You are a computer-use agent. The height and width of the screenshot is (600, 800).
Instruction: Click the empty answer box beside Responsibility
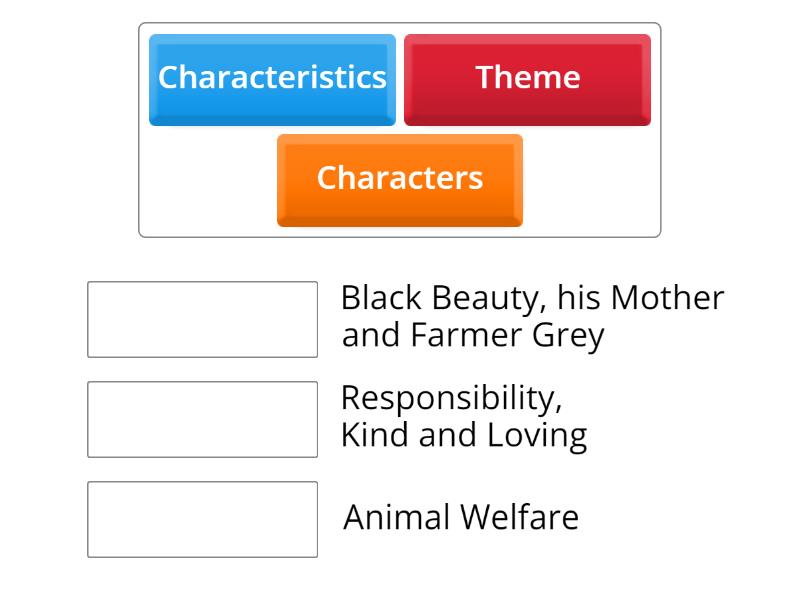click(202, 417)
